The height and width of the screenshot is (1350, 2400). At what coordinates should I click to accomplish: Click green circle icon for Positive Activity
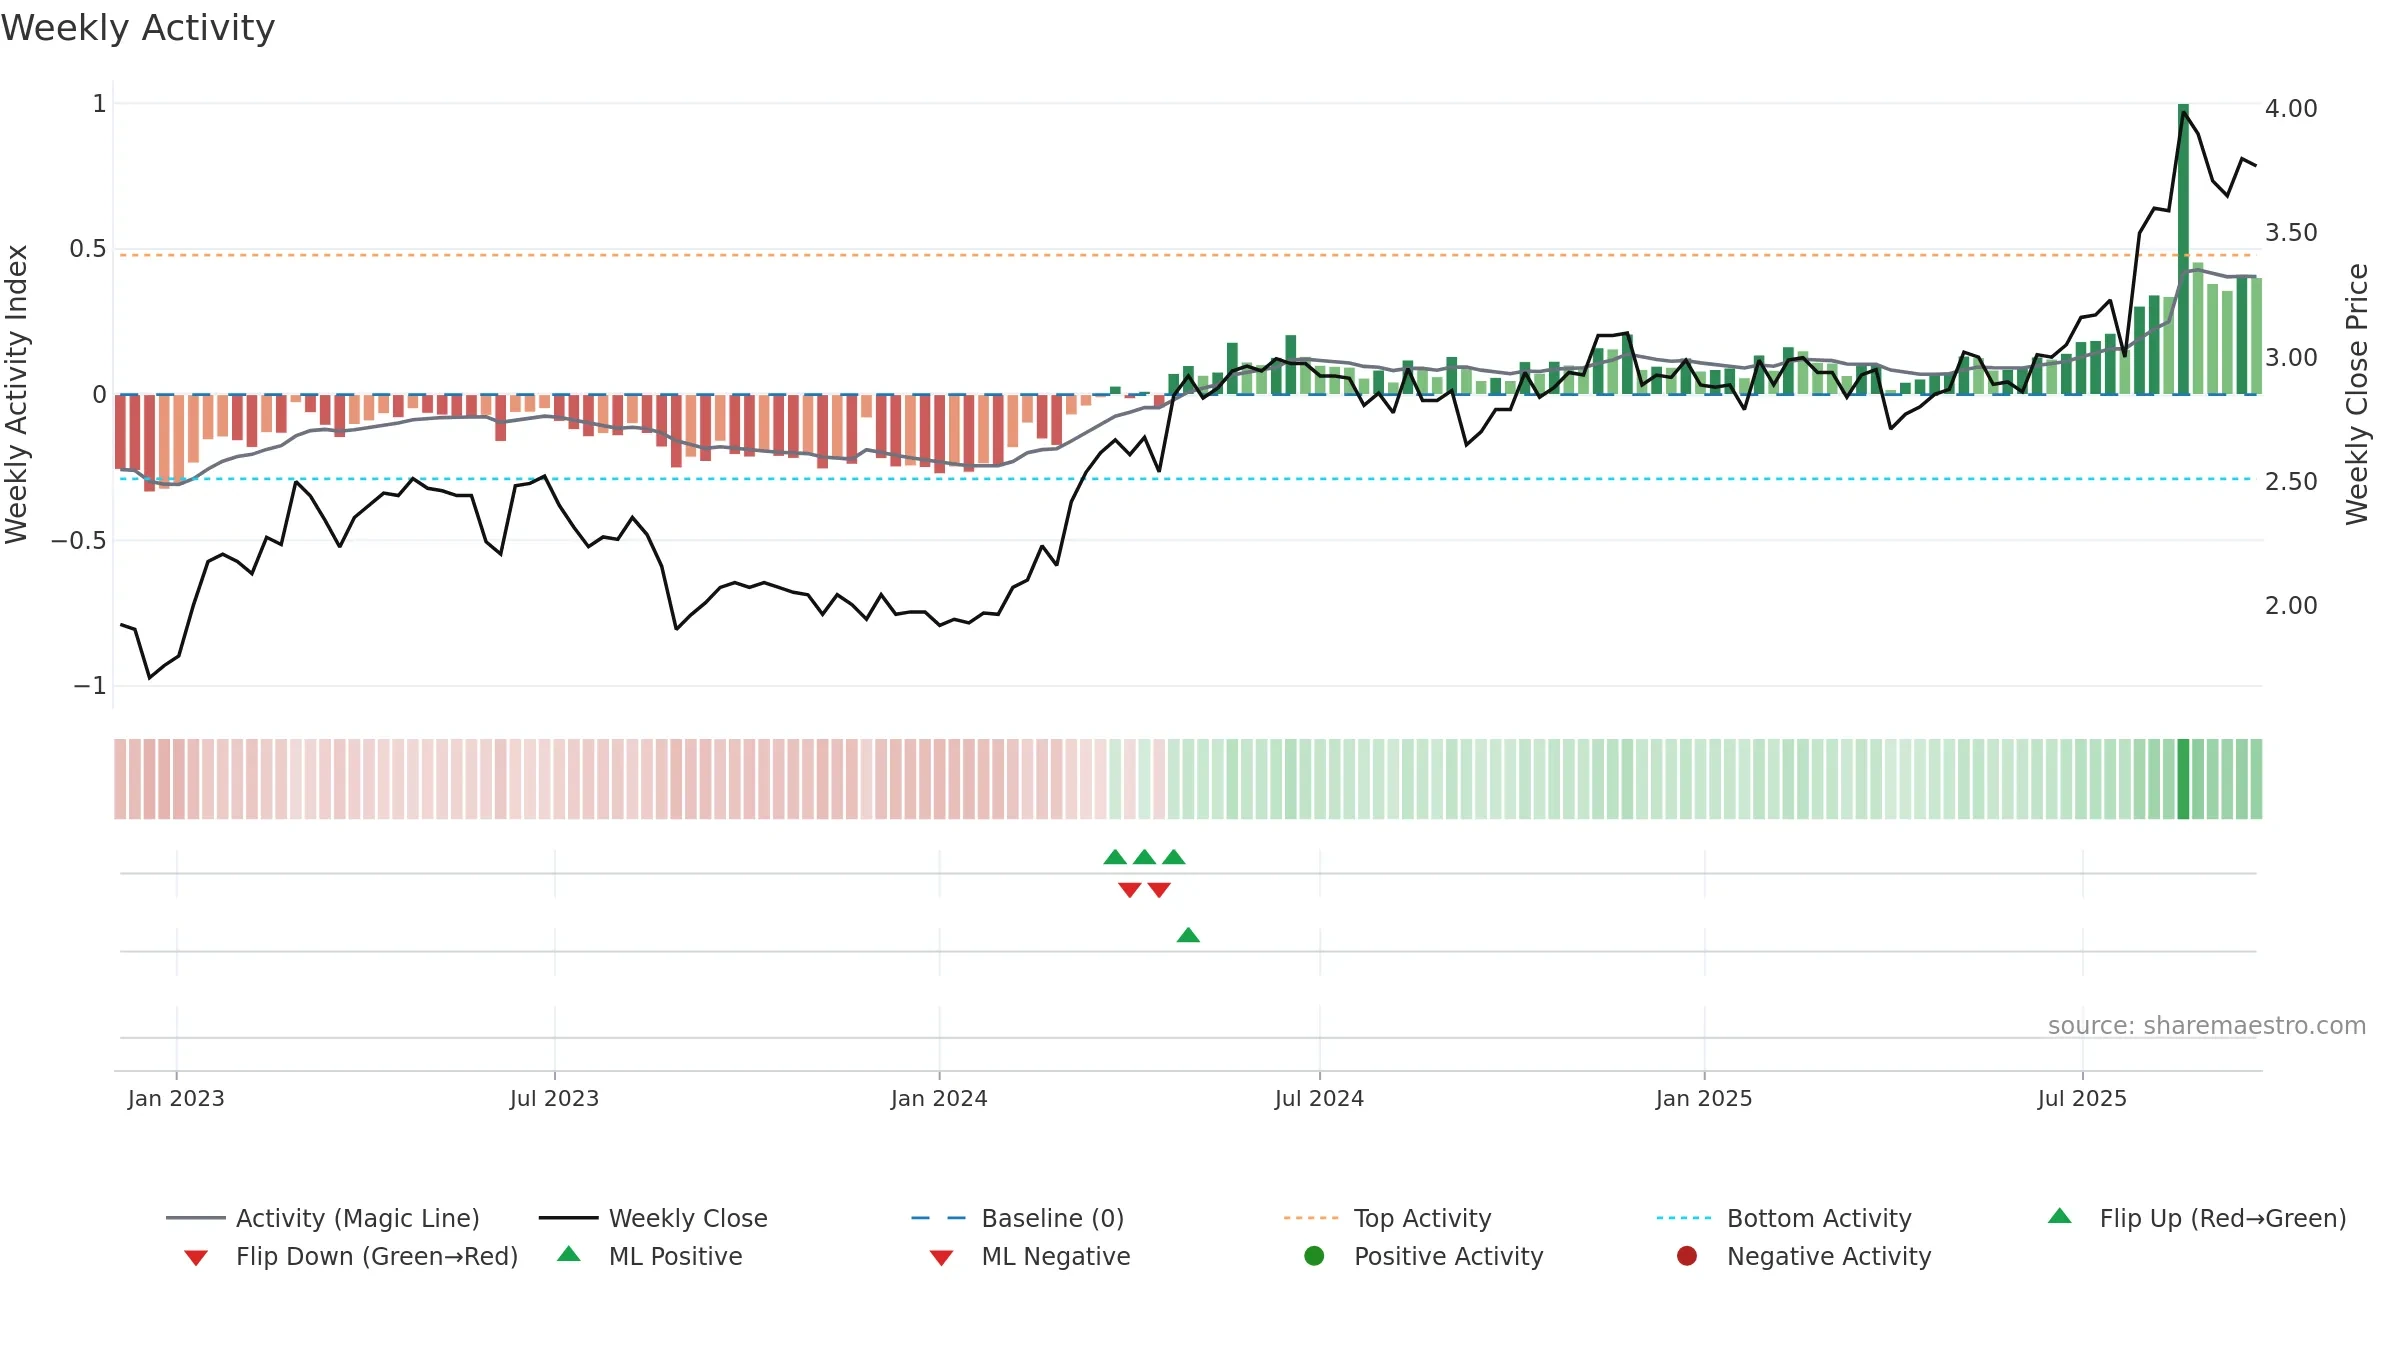tap(1315, 1256)
